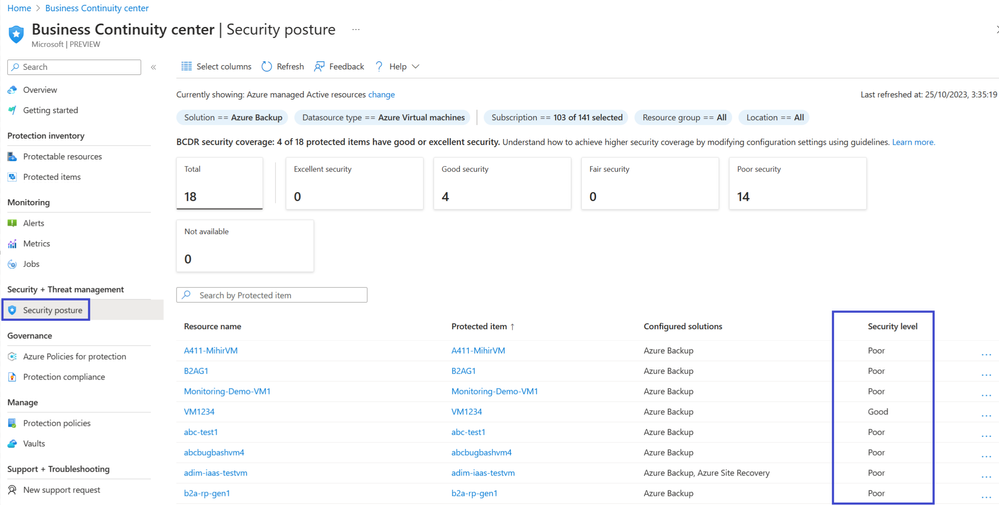The height and width of the screenshot is (505, 999).
Task: Click the Protection compliance icon
Action: 12,377
